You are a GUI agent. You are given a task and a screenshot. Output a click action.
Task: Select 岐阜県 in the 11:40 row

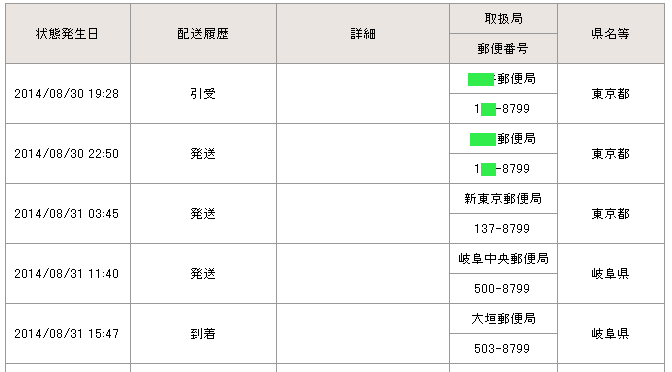611,273
